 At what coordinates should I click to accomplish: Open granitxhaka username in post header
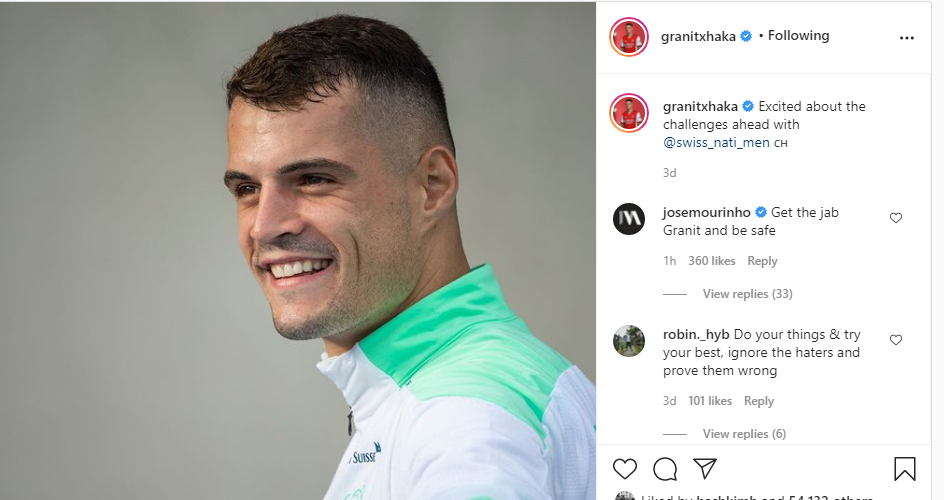698,36
